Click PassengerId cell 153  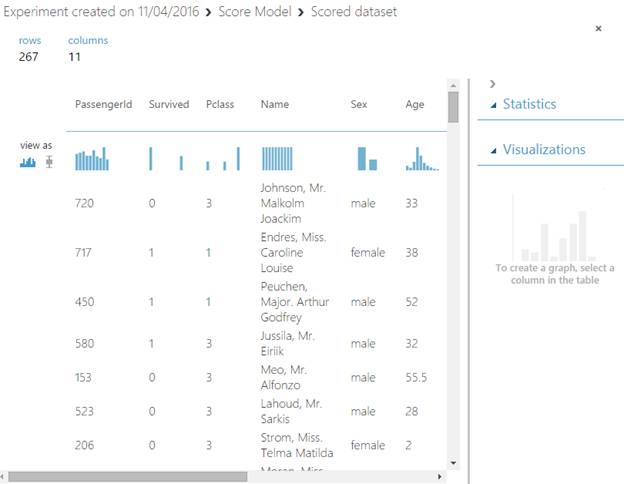tap(83, 377)
